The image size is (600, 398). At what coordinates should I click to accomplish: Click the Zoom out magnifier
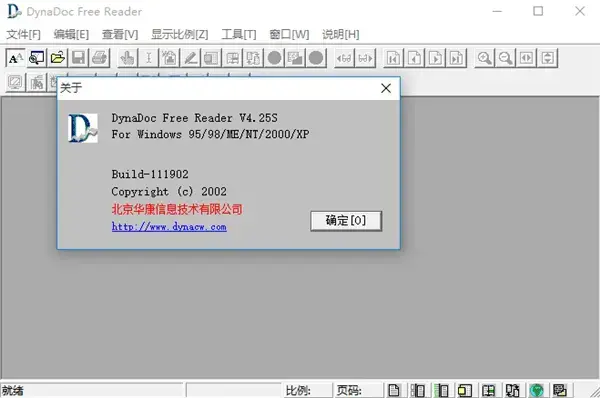pos(505,58)
